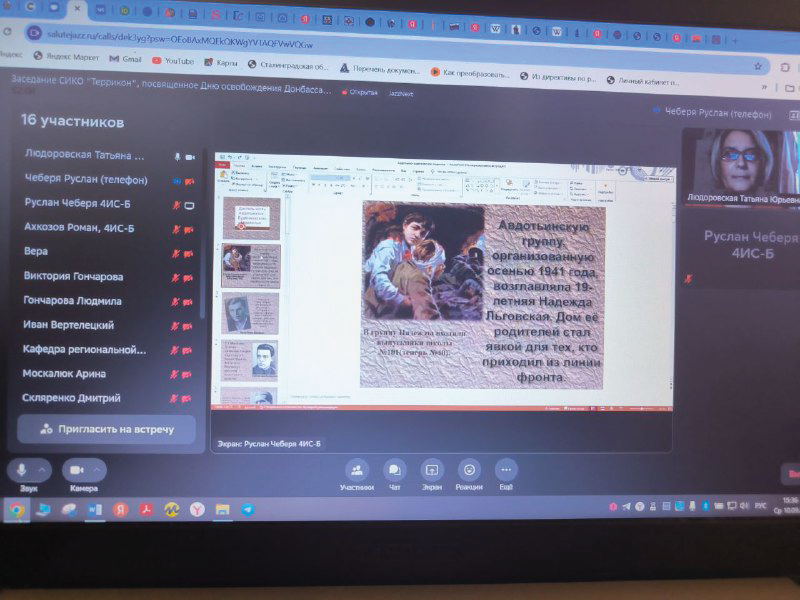This screenshot has width=800, height=600.
Task: Toggle the Камера video button
Action: (77, 470)
